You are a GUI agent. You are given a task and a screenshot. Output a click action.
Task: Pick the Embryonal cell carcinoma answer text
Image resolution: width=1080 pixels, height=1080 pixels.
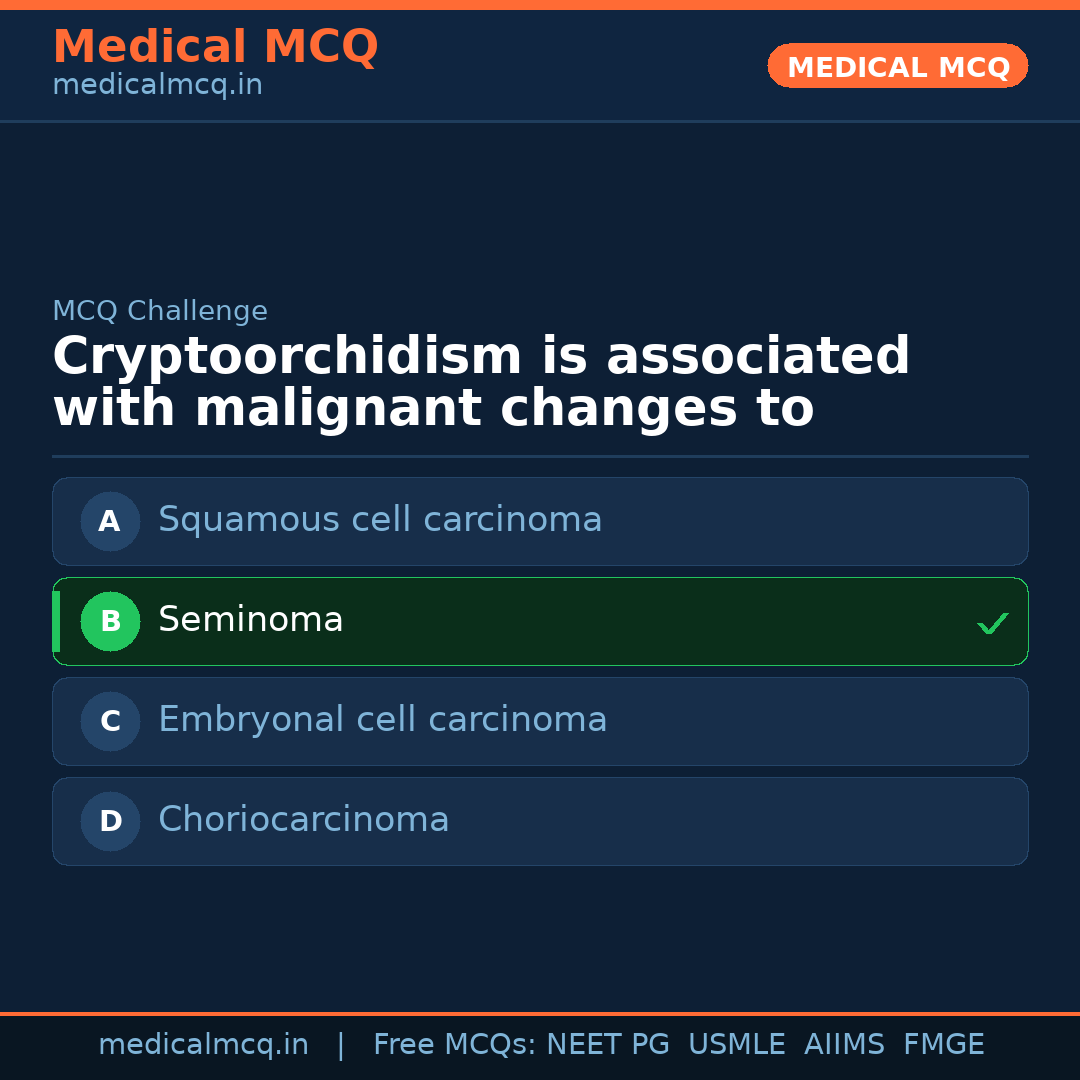tap(383, 720)
